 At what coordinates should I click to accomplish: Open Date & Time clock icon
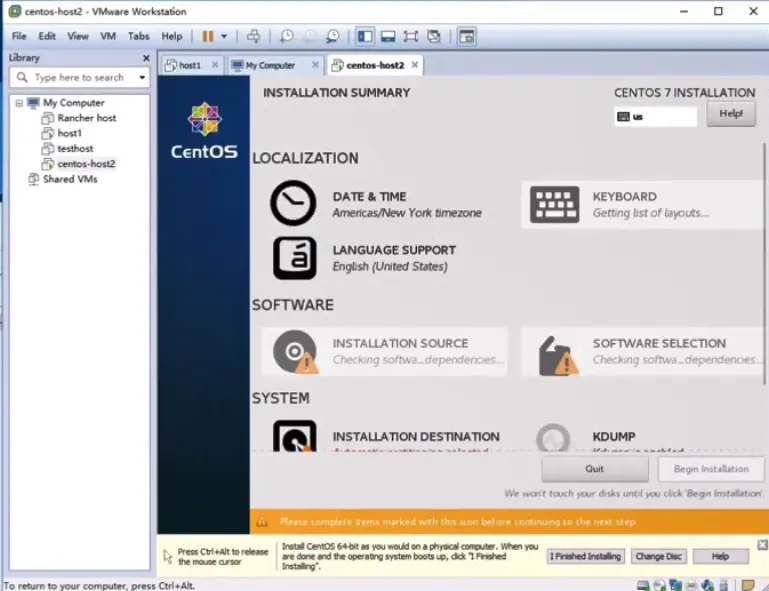(x=293, y=203)
